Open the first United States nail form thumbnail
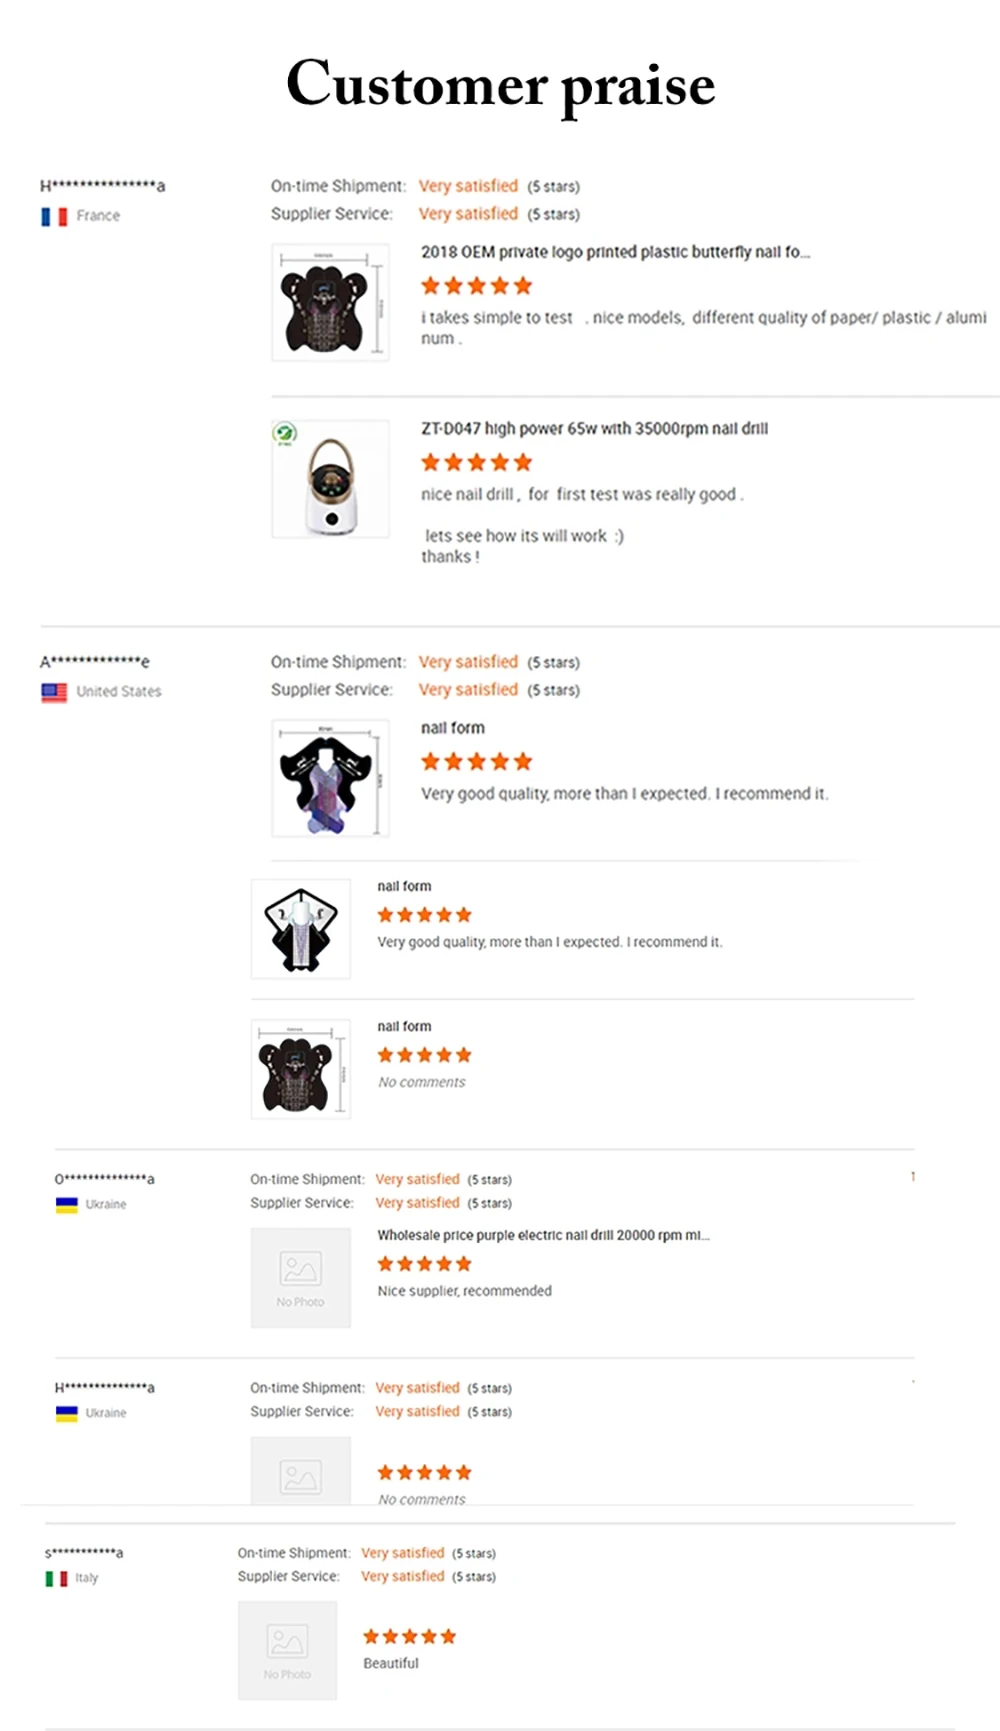 (x=330, y=779)
